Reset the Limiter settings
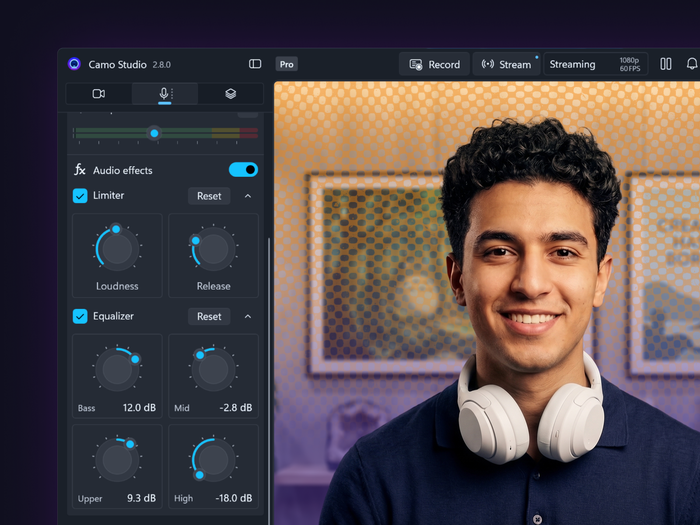700x525 pixels. tap(209, 196)
